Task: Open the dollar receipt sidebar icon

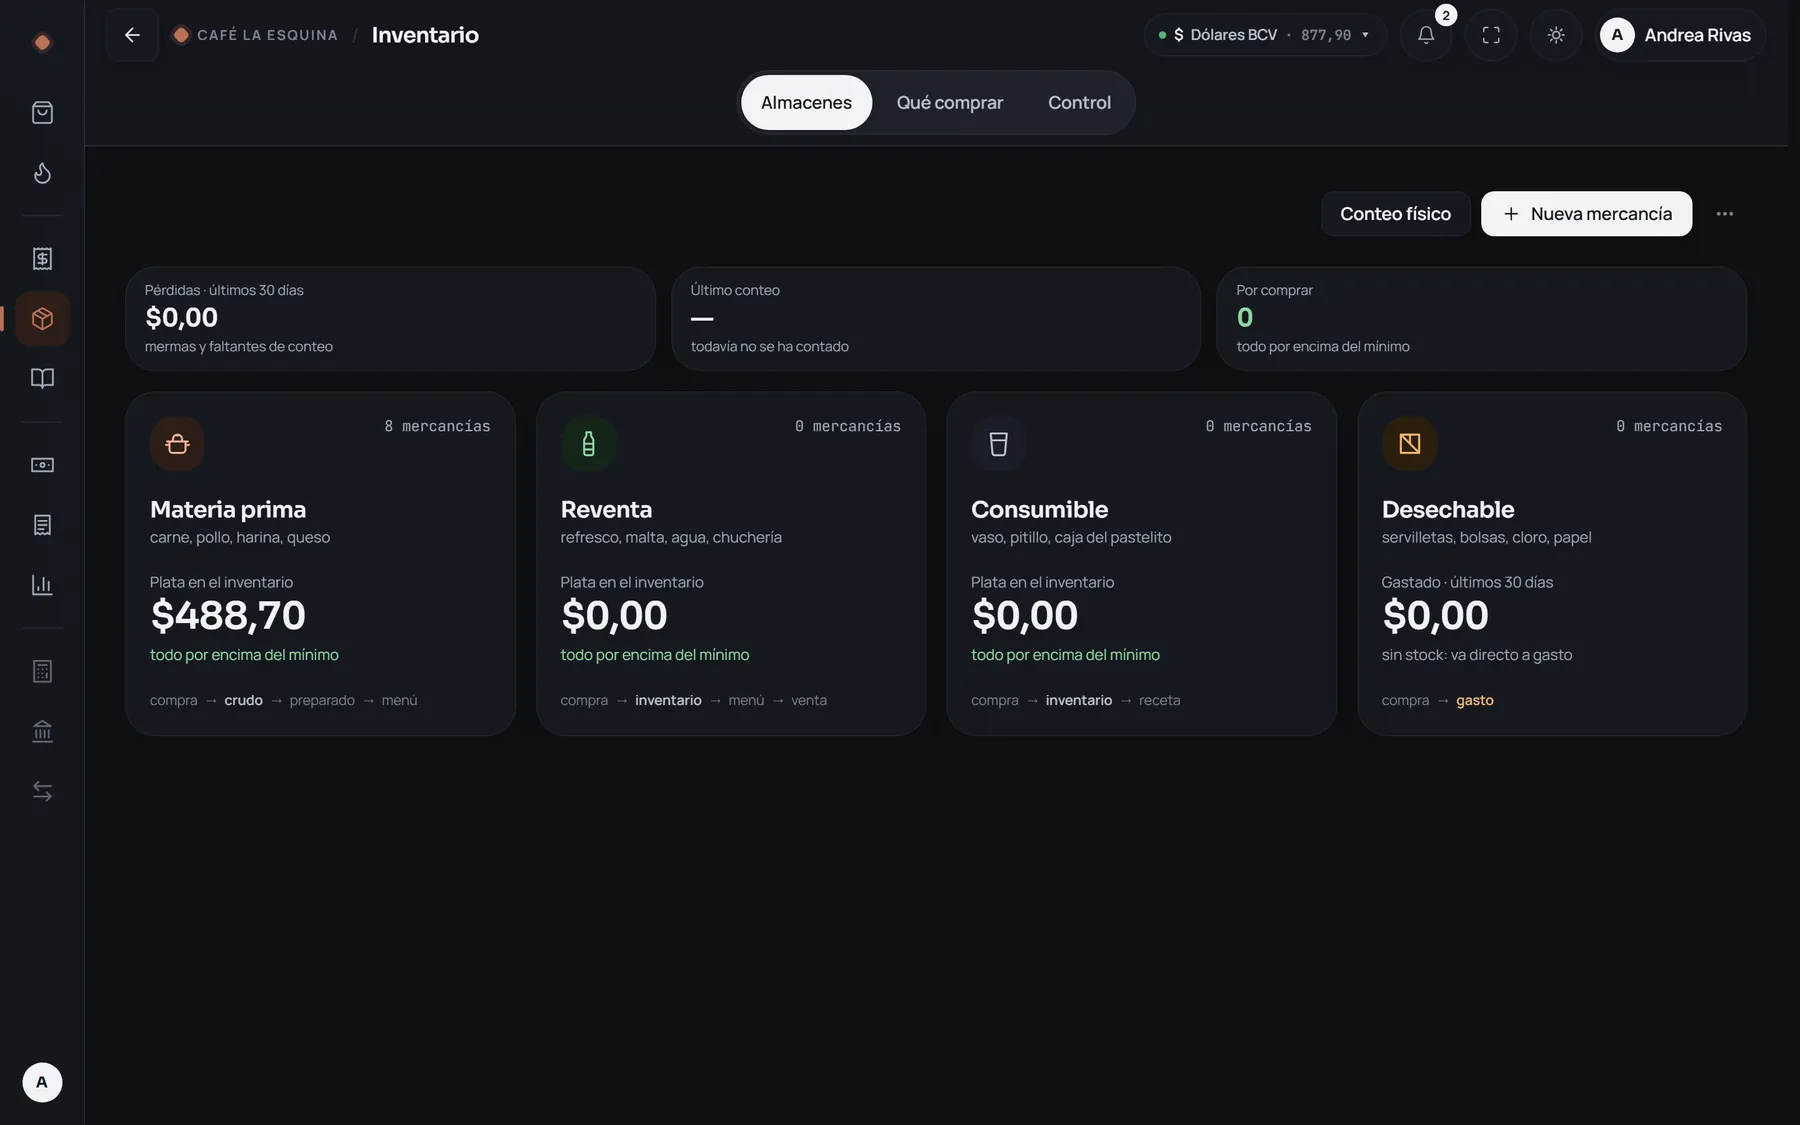Action: pos(42,258)
